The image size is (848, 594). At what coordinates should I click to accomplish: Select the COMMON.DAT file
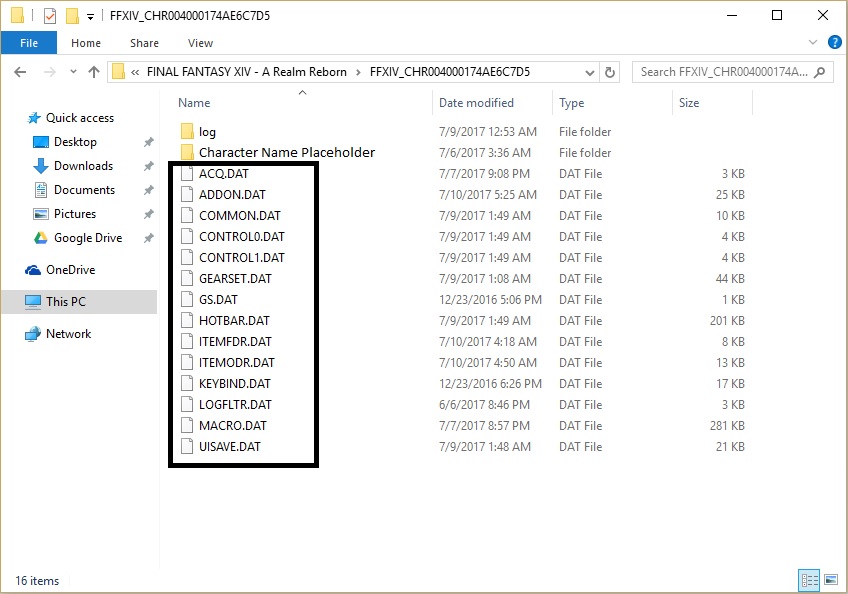(240, 216)
